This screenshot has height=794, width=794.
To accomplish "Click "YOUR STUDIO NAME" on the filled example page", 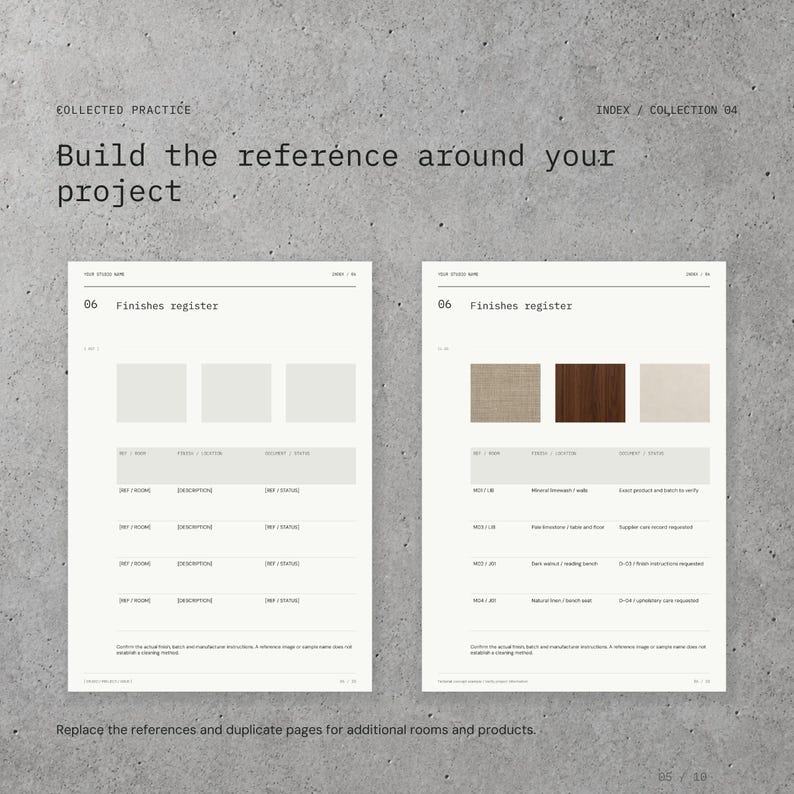I will (x=458, y=274).
